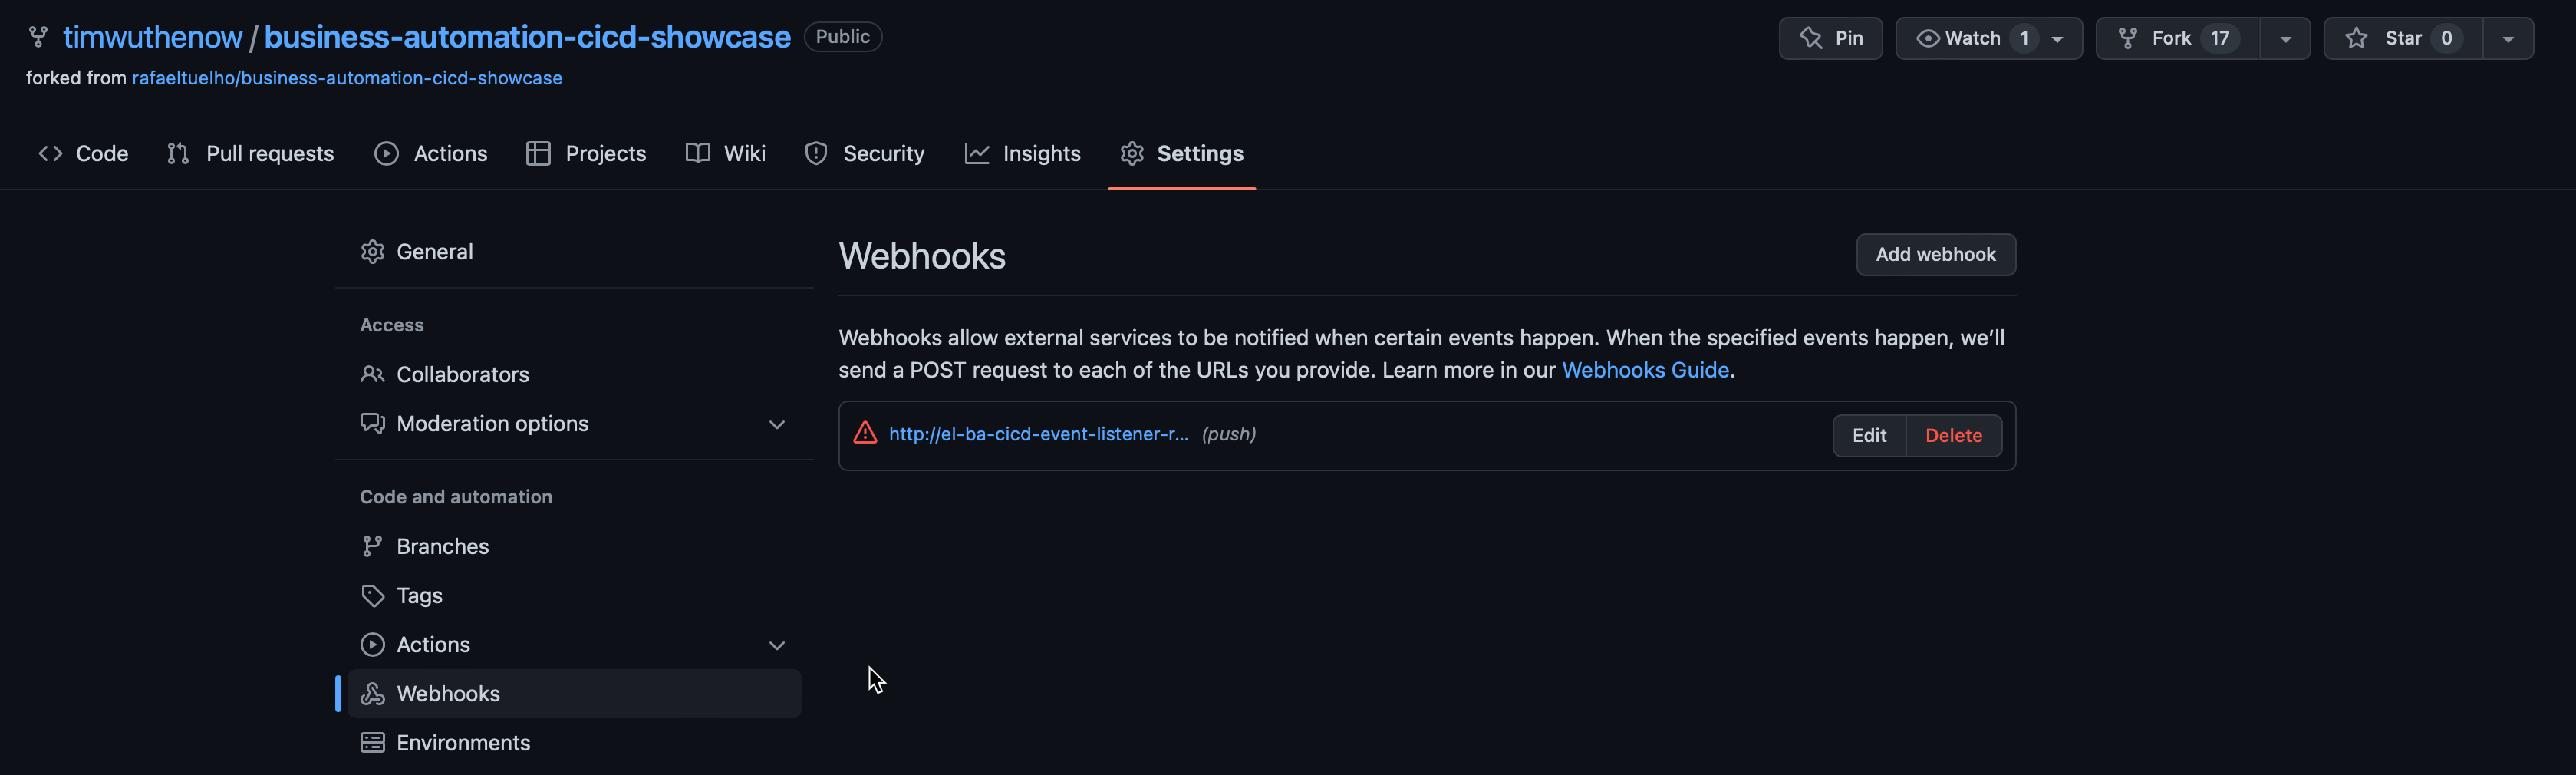Click the pull request icon in the tab bar
This screenshot has width=2576, height=775.
click(x=178, y=153)
